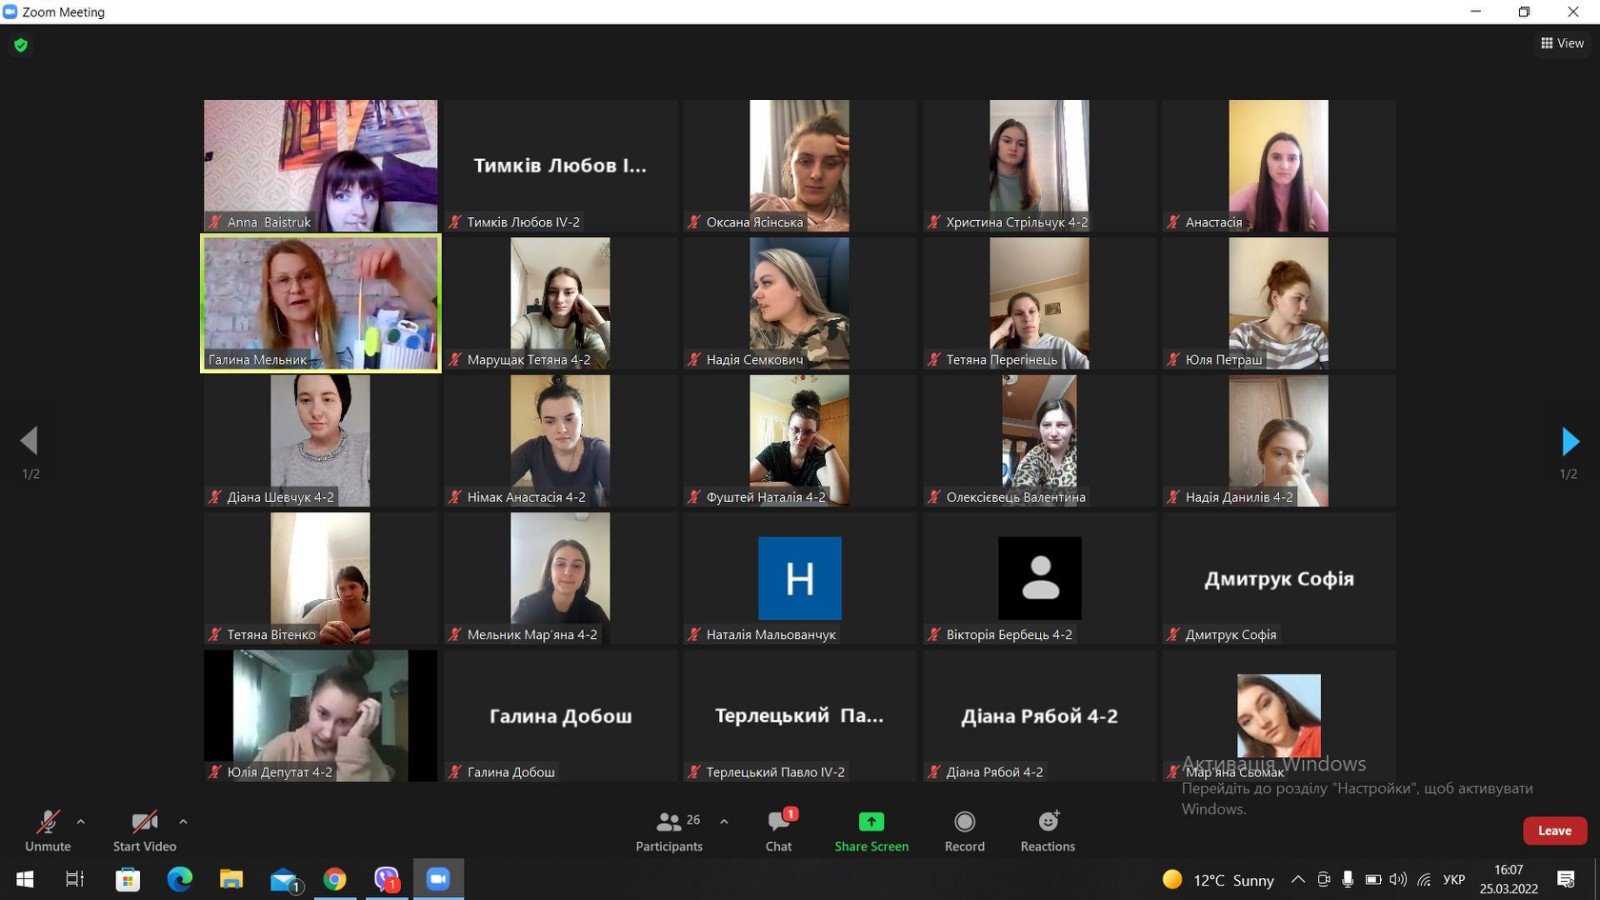Expand the Participants options chevron
Screen dimensions: 1600x900
724,822
